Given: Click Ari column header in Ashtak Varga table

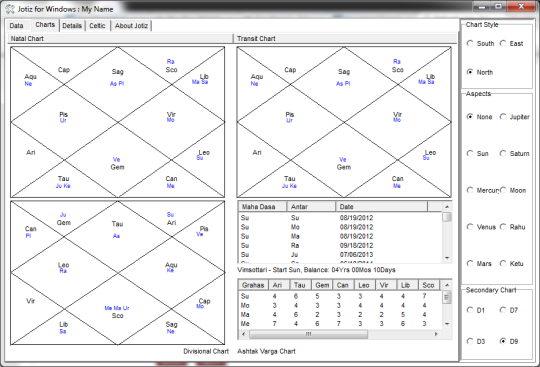Looking at the screenshot, I should pyautogui.click(x=279, y=285).
